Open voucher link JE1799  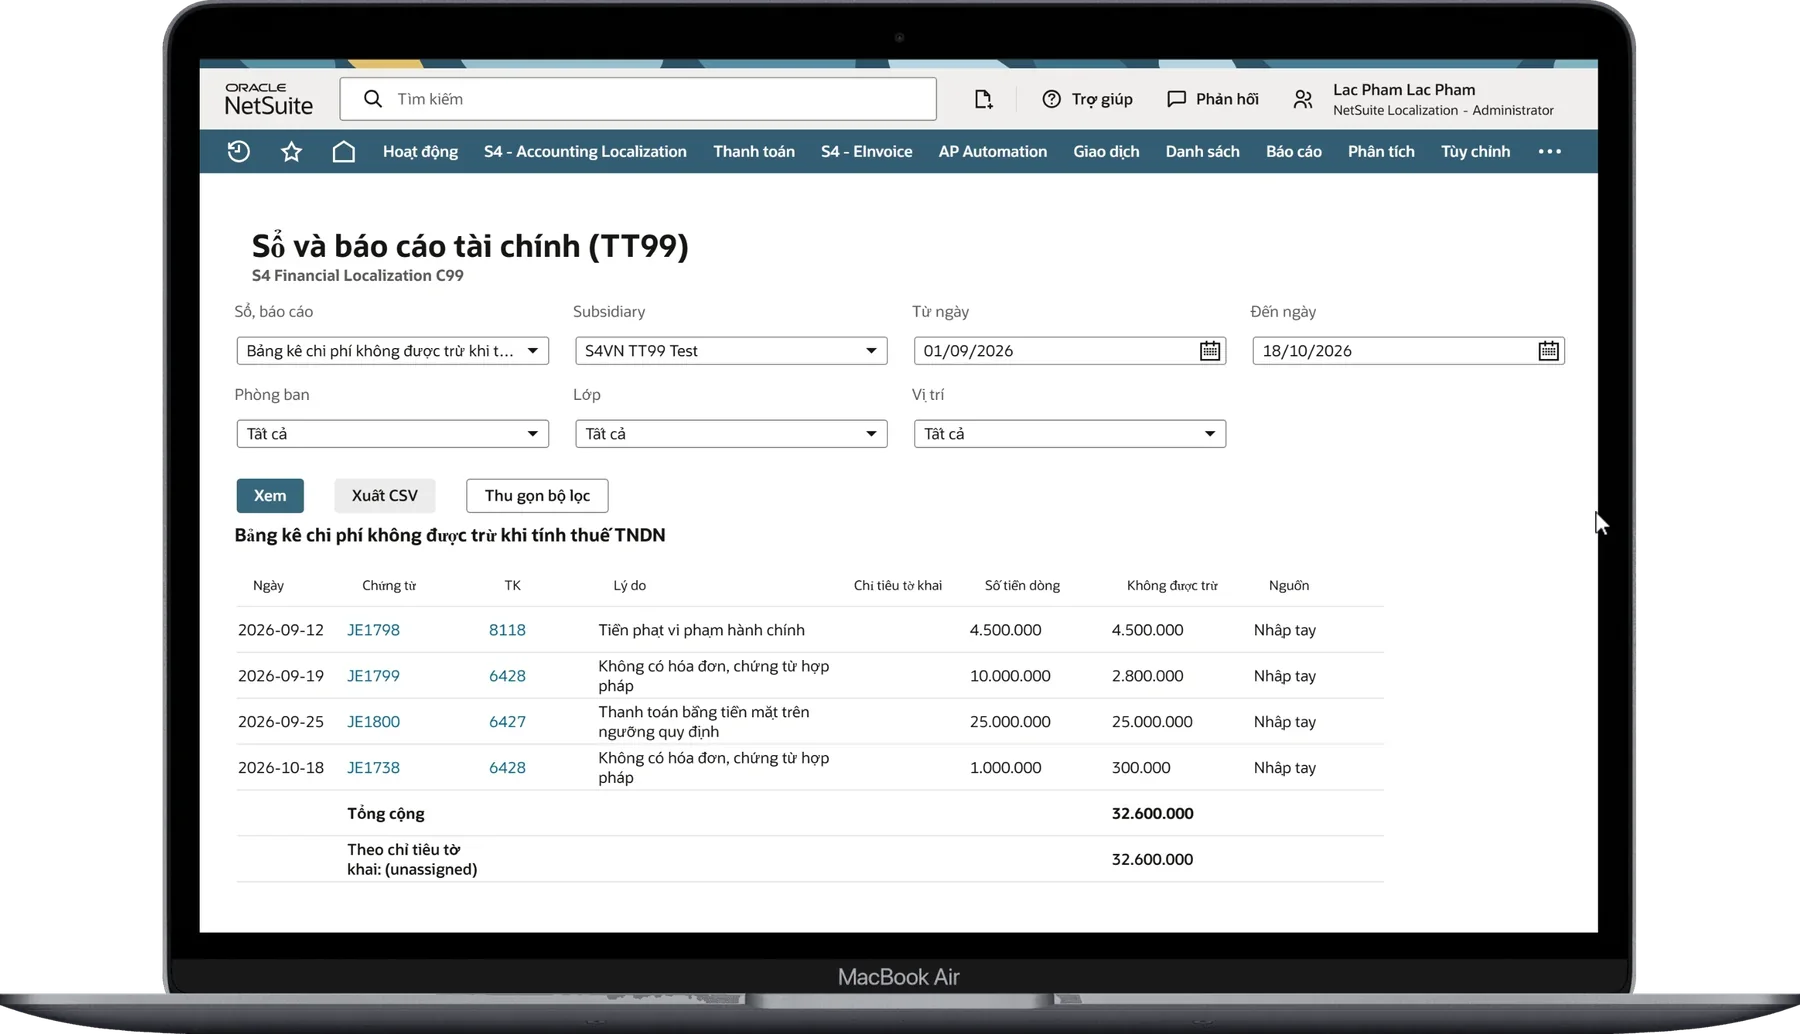pos(373,676)
